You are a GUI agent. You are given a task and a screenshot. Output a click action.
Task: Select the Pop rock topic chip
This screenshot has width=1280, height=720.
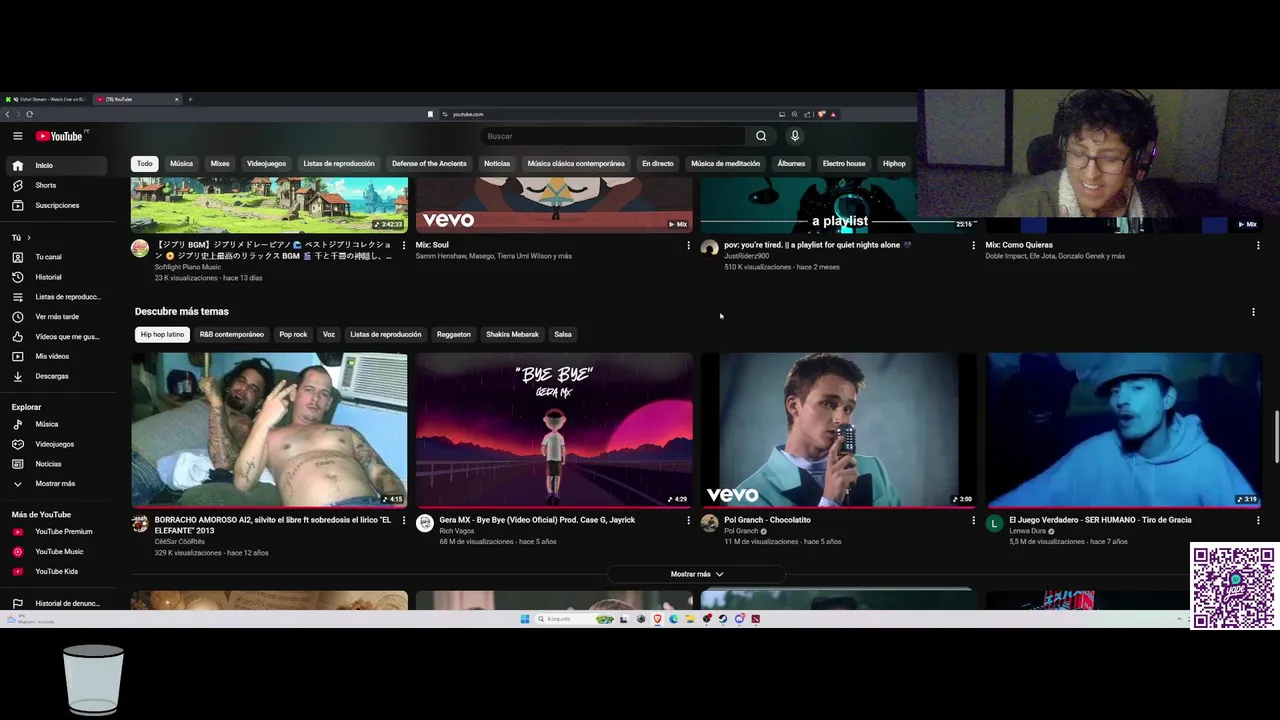pos(293,334)
